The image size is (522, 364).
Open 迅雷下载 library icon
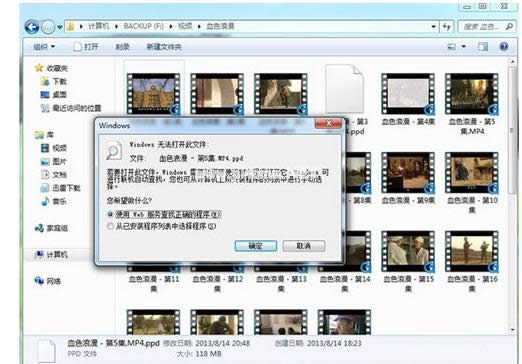[x=45, y=188]
